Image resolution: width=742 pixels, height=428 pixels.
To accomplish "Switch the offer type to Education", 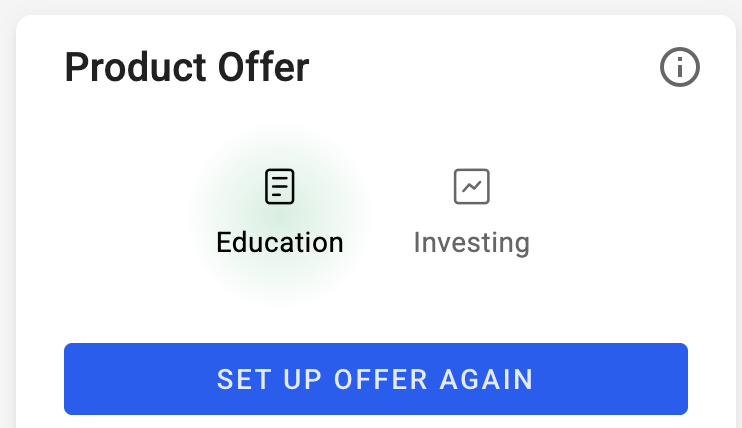I will click(x=280, y=213).
